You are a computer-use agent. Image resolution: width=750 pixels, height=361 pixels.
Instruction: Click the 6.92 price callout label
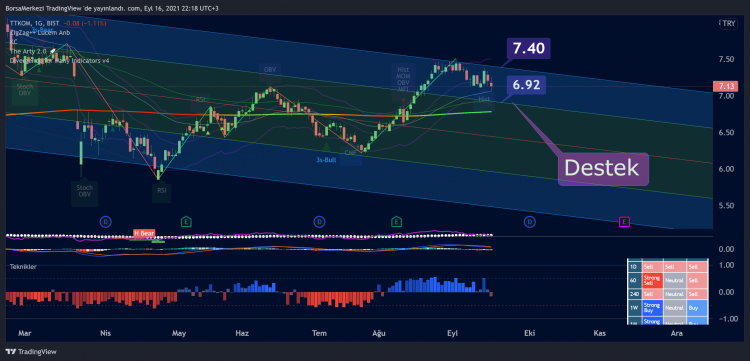point(526,85)
